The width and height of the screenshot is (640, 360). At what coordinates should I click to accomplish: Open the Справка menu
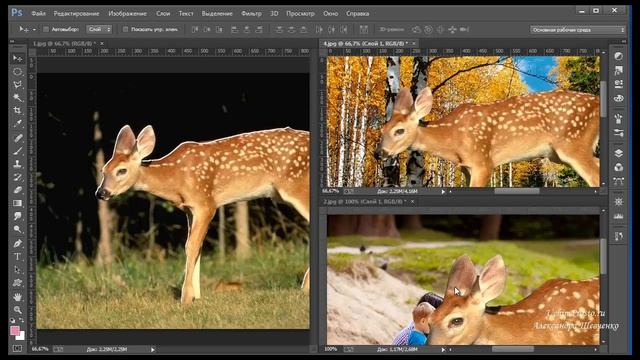pyautogui.click(x=358, y=13)
